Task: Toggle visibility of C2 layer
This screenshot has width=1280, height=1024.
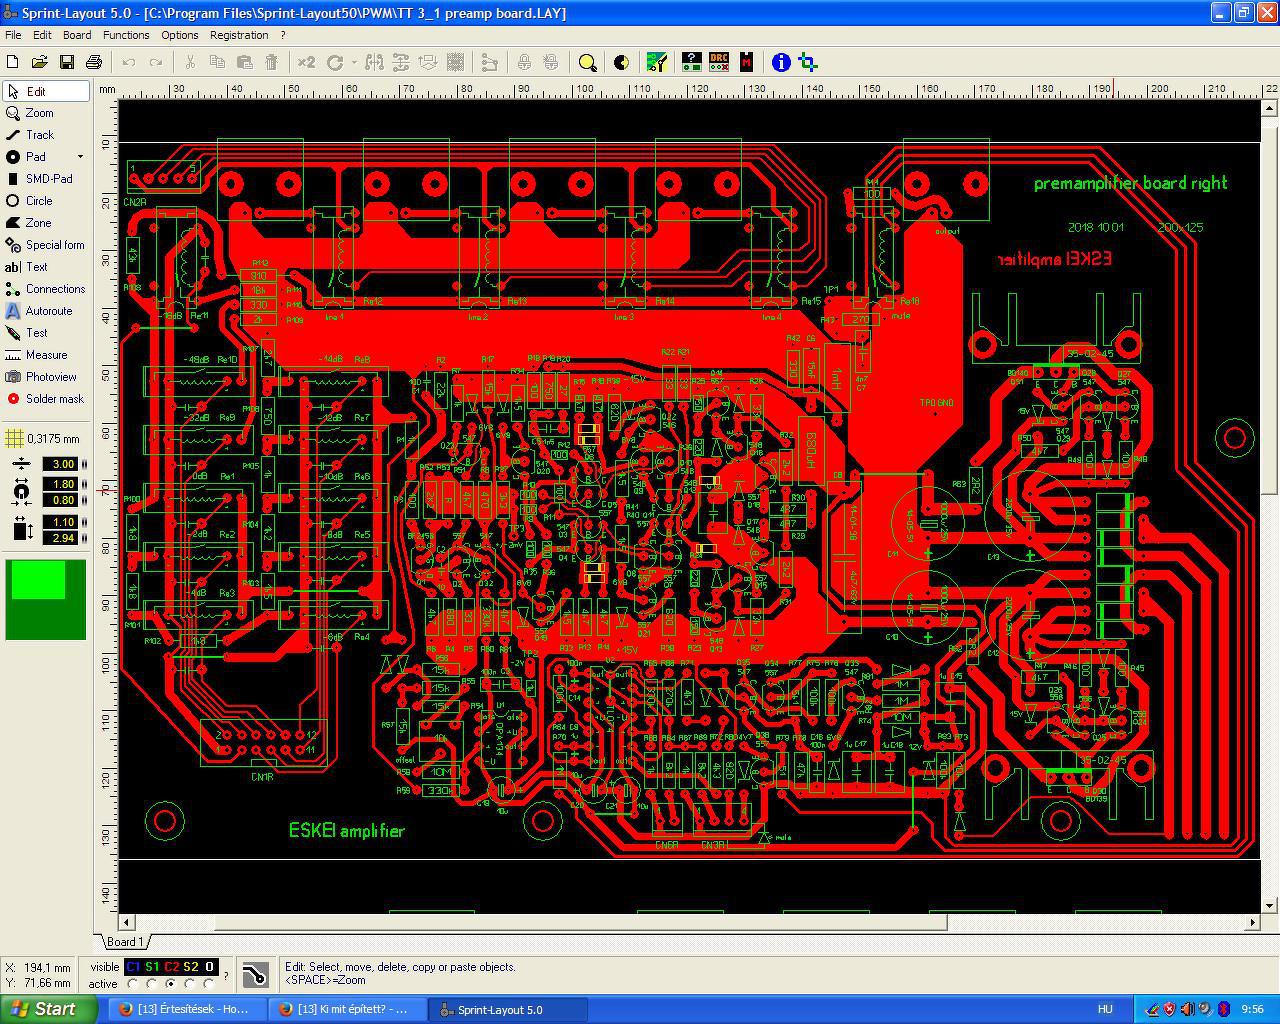Action: coord(171,967)
